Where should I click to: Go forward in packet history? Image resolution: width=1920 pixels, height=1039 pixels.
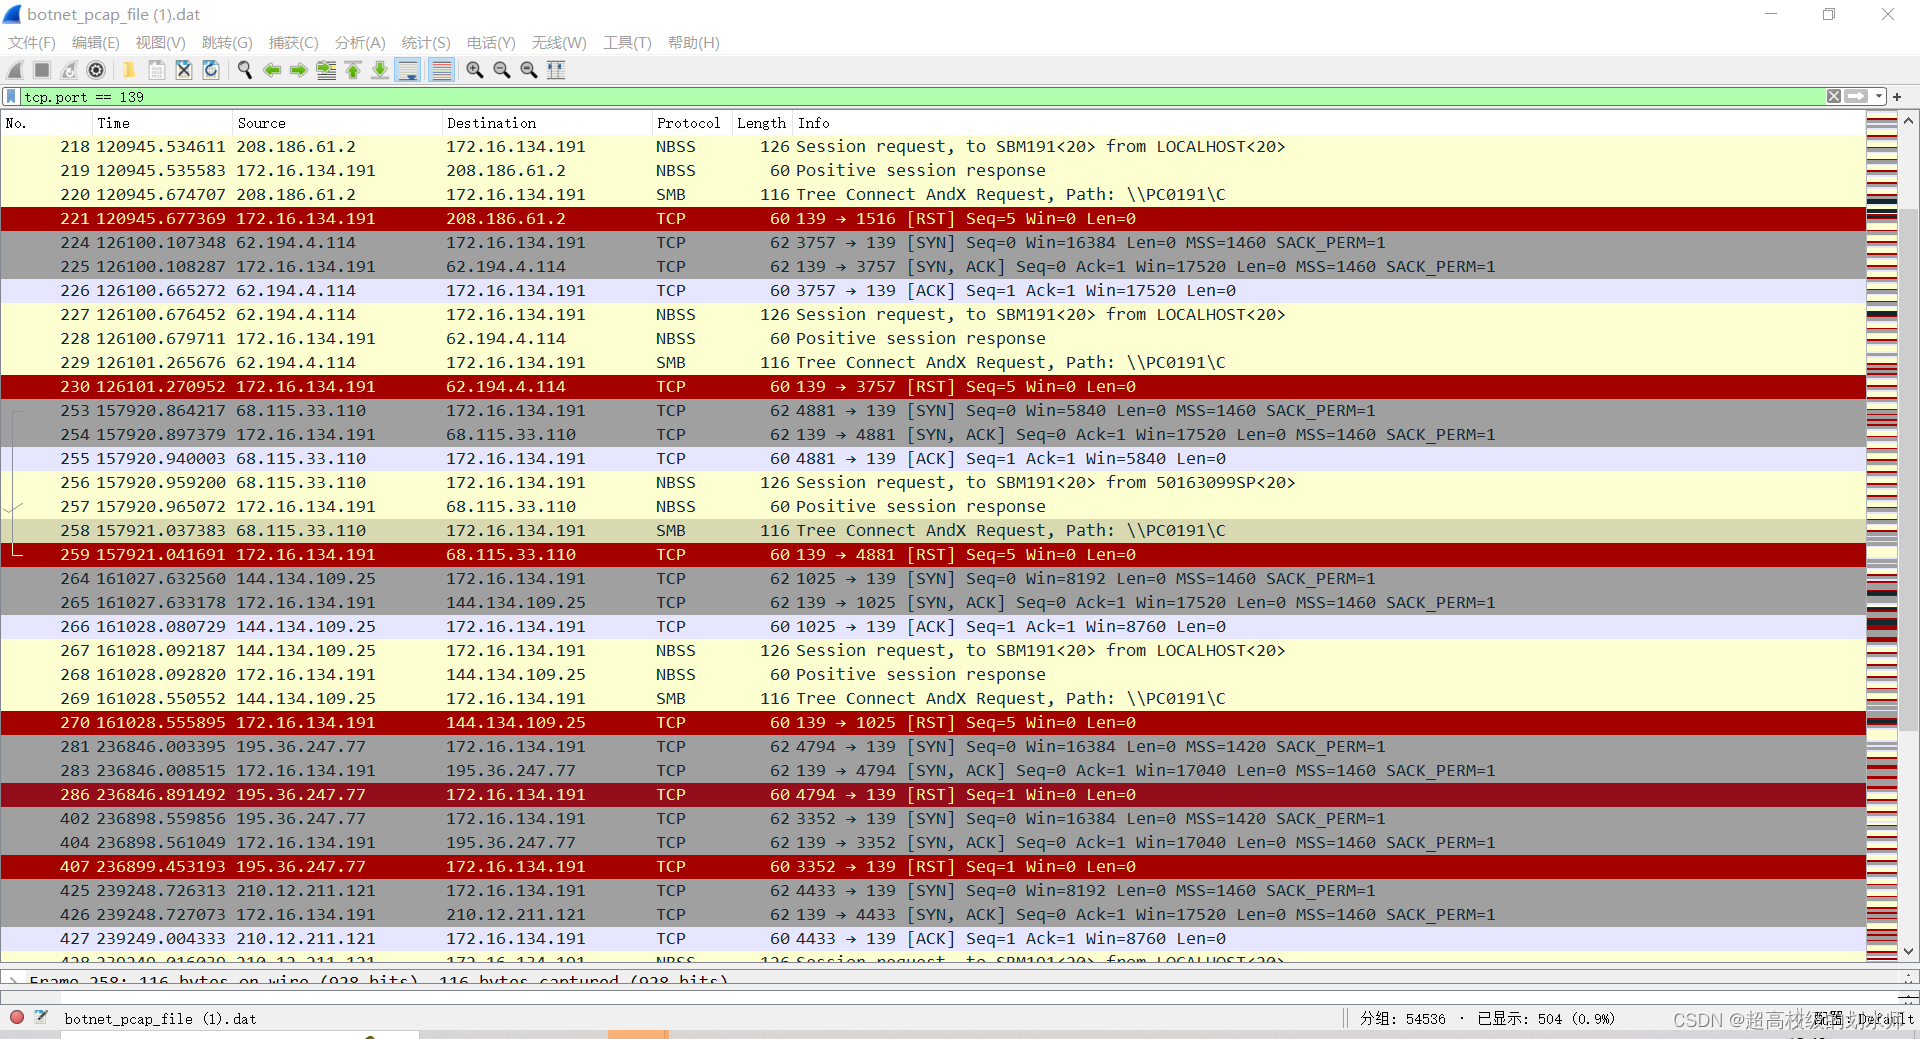click(299, 70)
